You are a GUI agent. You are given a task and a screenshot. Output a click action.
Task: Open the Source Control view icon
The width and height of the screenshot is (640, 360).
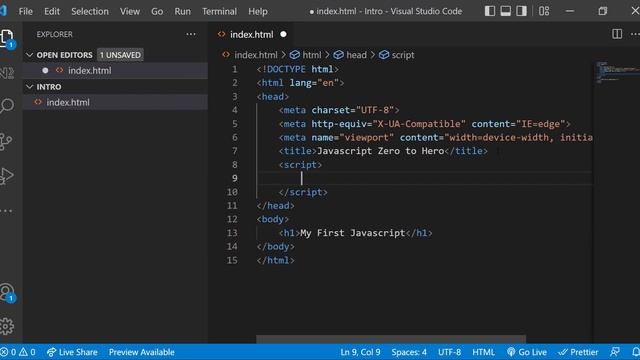[x=6, y=141]
